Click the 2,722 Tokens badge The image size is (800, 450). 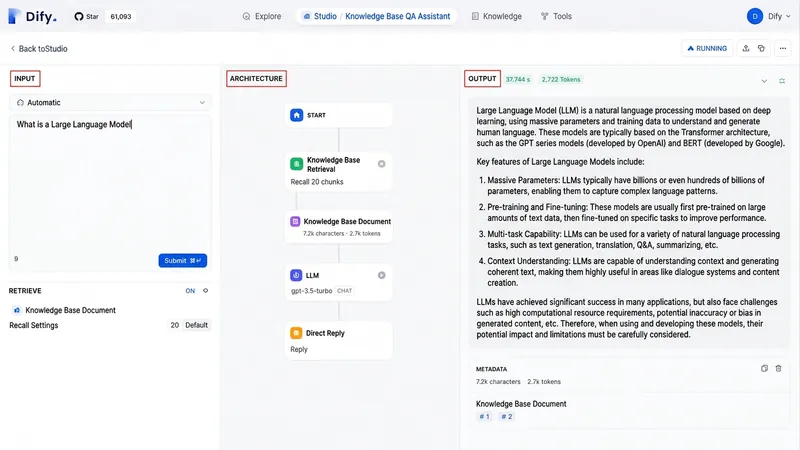click(561, 80)
